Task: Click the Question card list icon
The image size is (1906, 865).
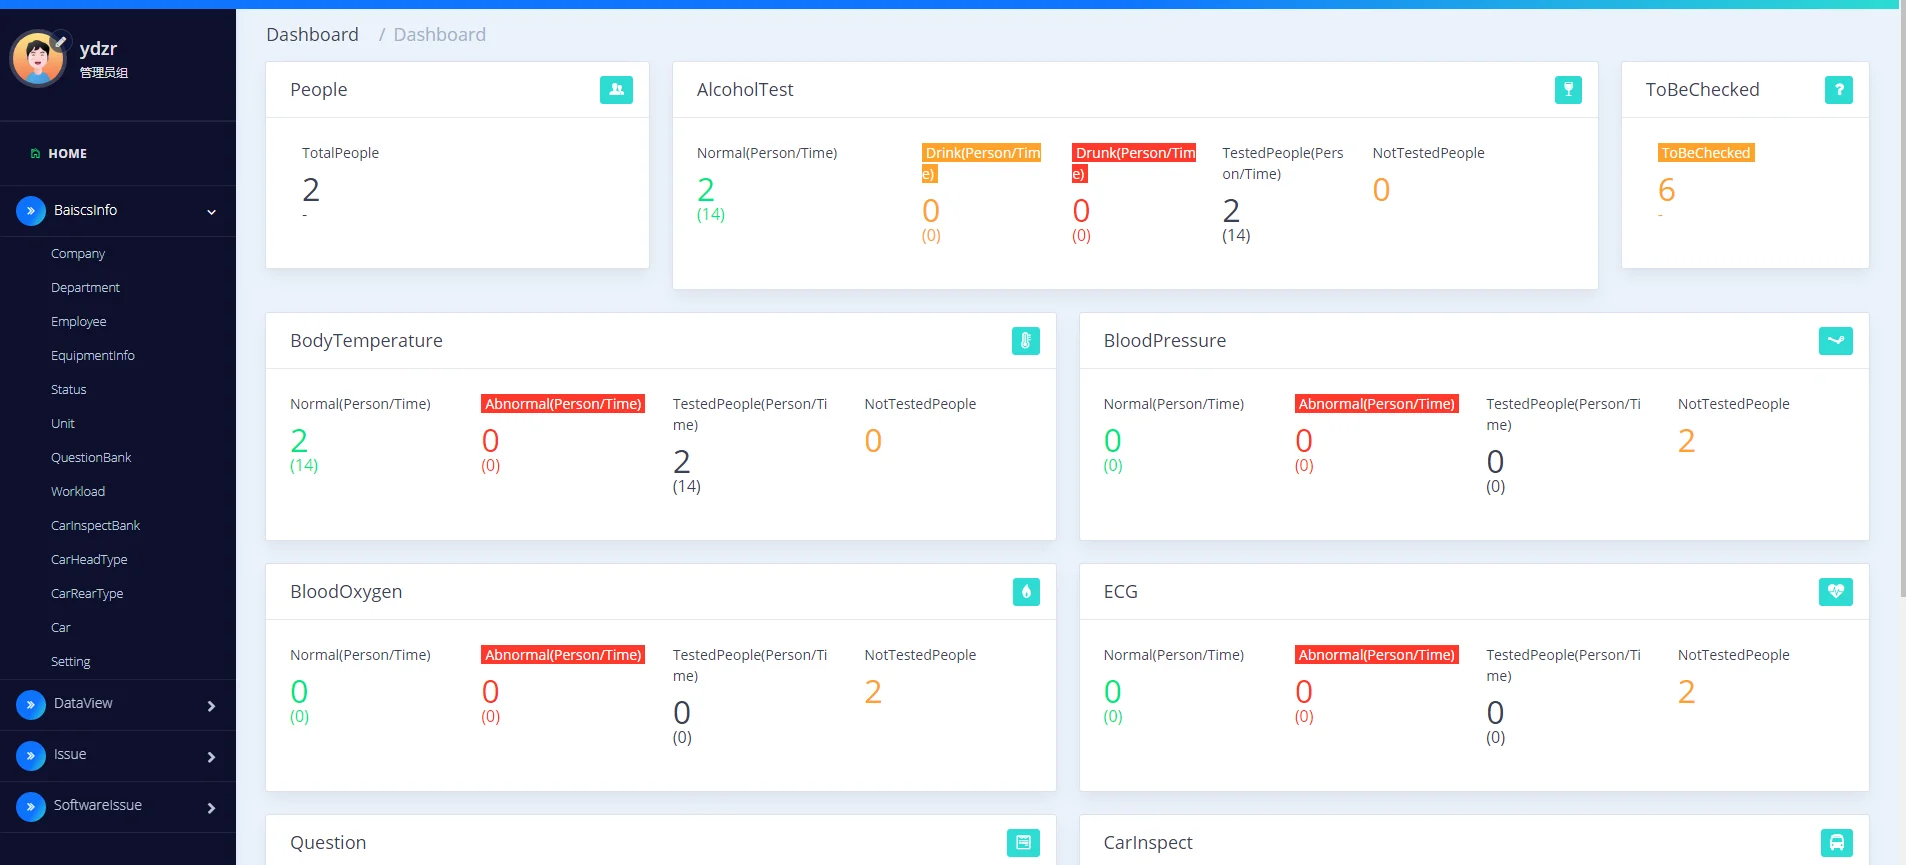Action: point(1023,843)
